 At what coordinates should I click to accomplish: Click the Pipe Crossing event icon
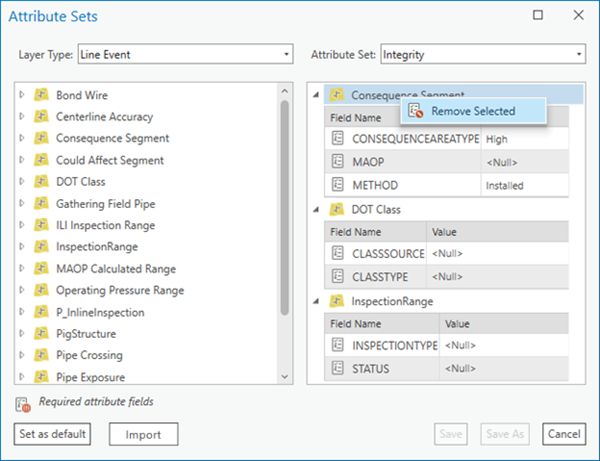[x=41, y=355]
